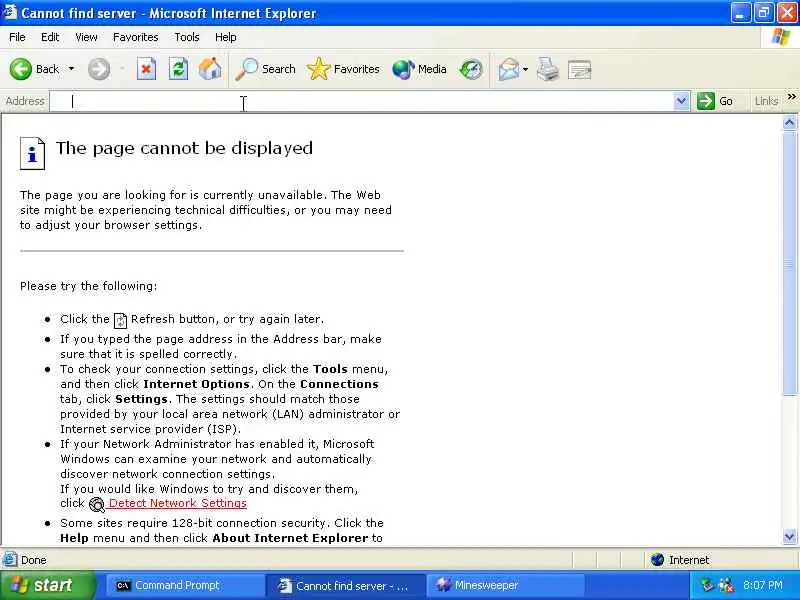Click inside the Address bar field
Screen dimensions: 800x600
(362, 101)
